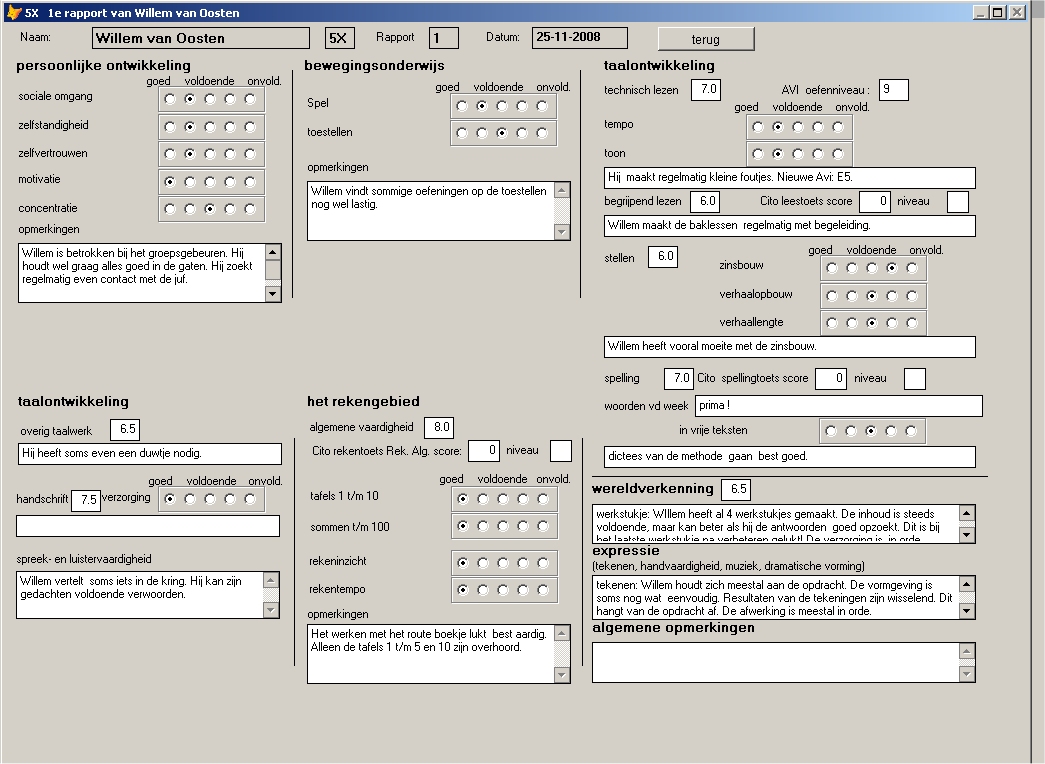The height and width of the screenshot is (764, 1045).
Task: Select last 'onvold.' radio for Spel
Action: (x=541, y=106)
